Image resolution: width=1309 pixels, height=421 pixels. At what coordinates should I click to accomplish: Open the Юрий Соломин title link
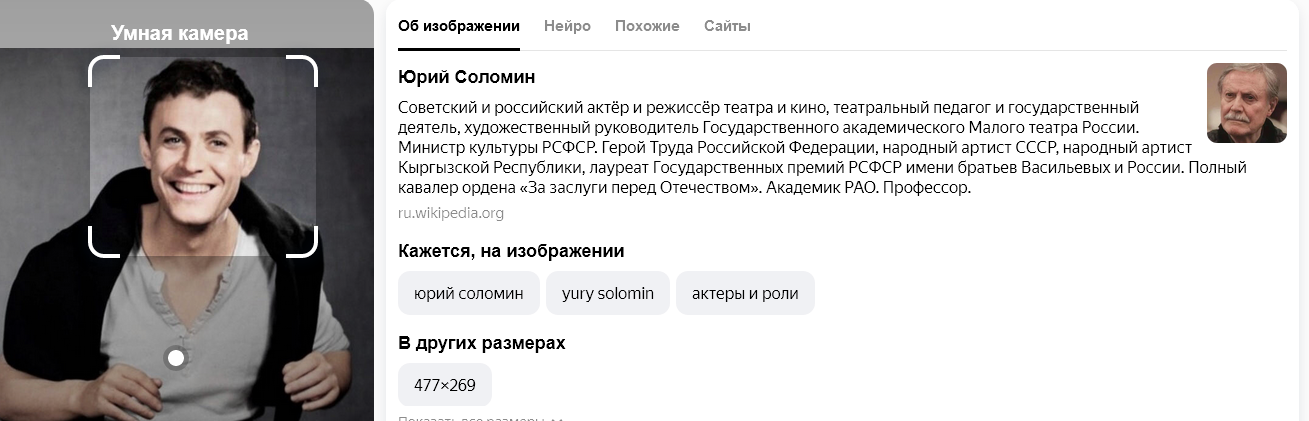coord(467,77)
